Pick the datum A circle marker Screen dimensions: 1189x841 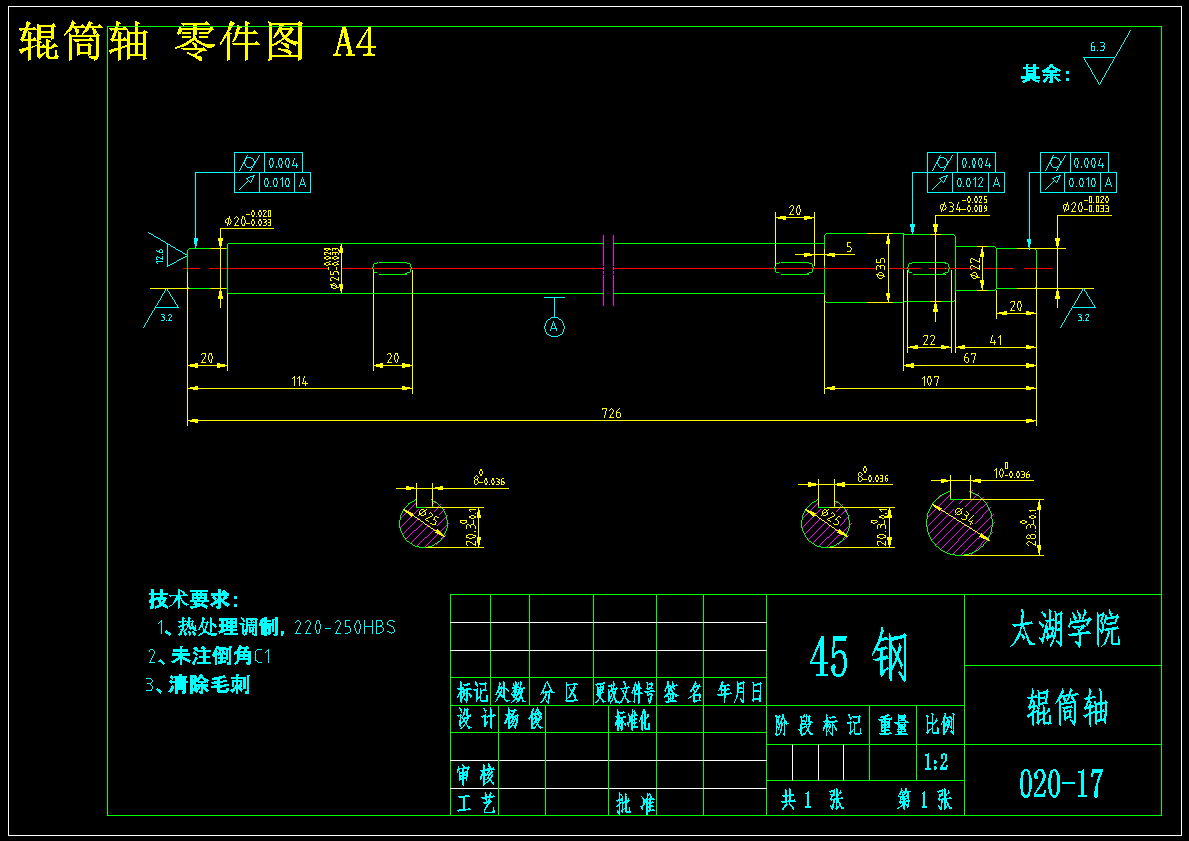pos(554,327)
